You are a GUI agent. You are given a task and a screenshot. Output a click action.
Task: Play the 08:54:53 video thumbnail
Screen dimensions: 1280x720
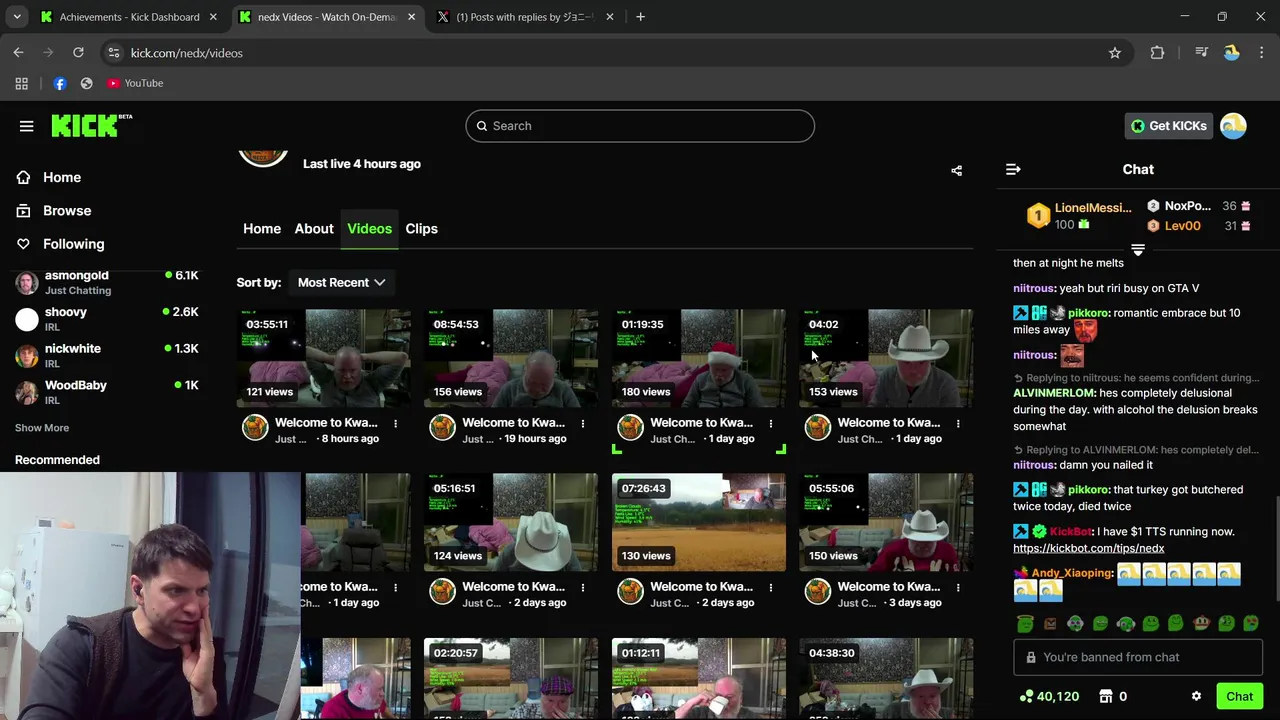point(511,358)
